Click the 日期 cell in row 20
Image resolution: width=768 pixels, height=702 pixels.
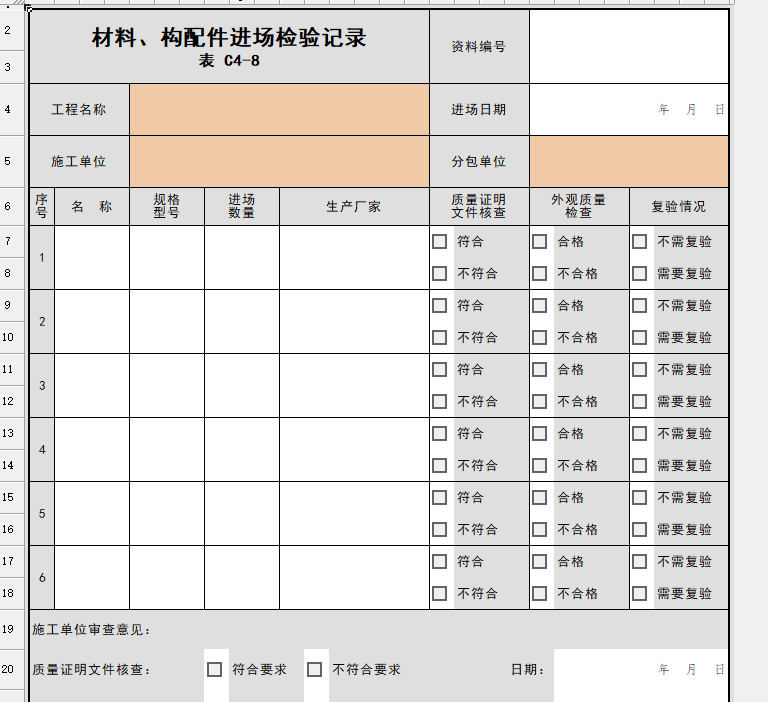(x=640, y=669)
